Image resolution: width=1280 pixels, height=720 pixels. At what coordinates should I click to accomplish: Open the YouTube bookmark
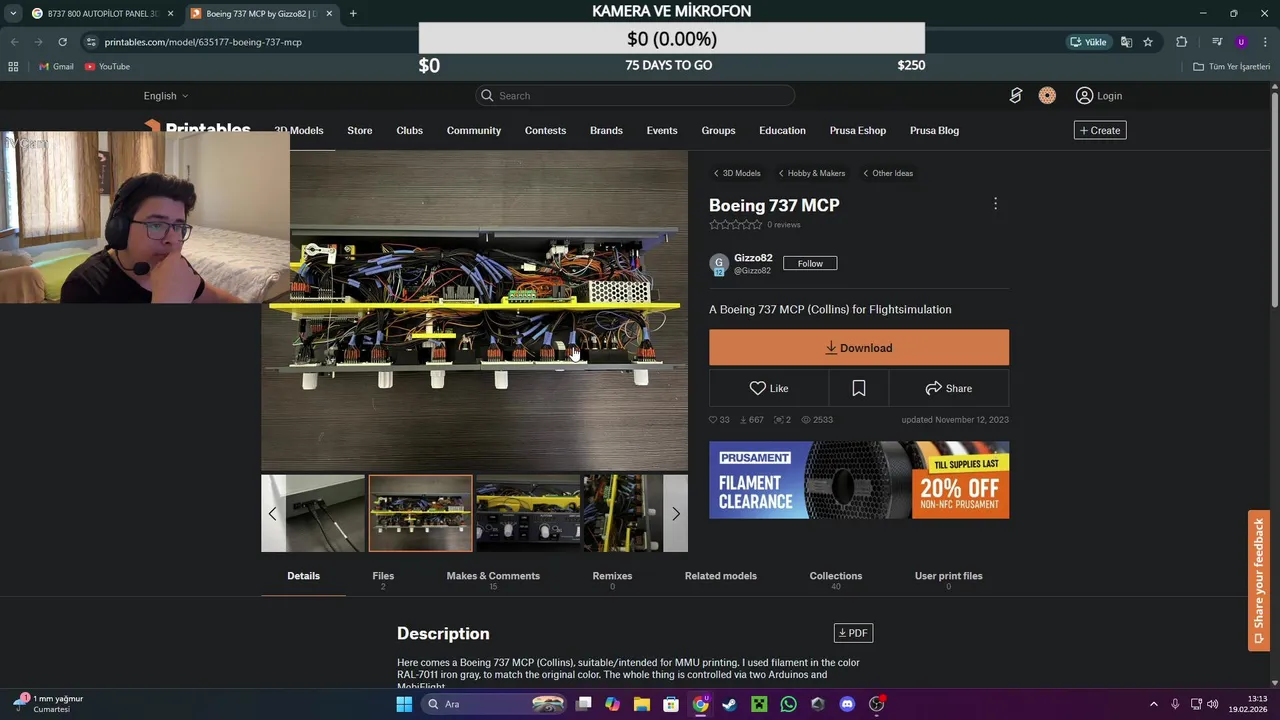pos(108,67)
